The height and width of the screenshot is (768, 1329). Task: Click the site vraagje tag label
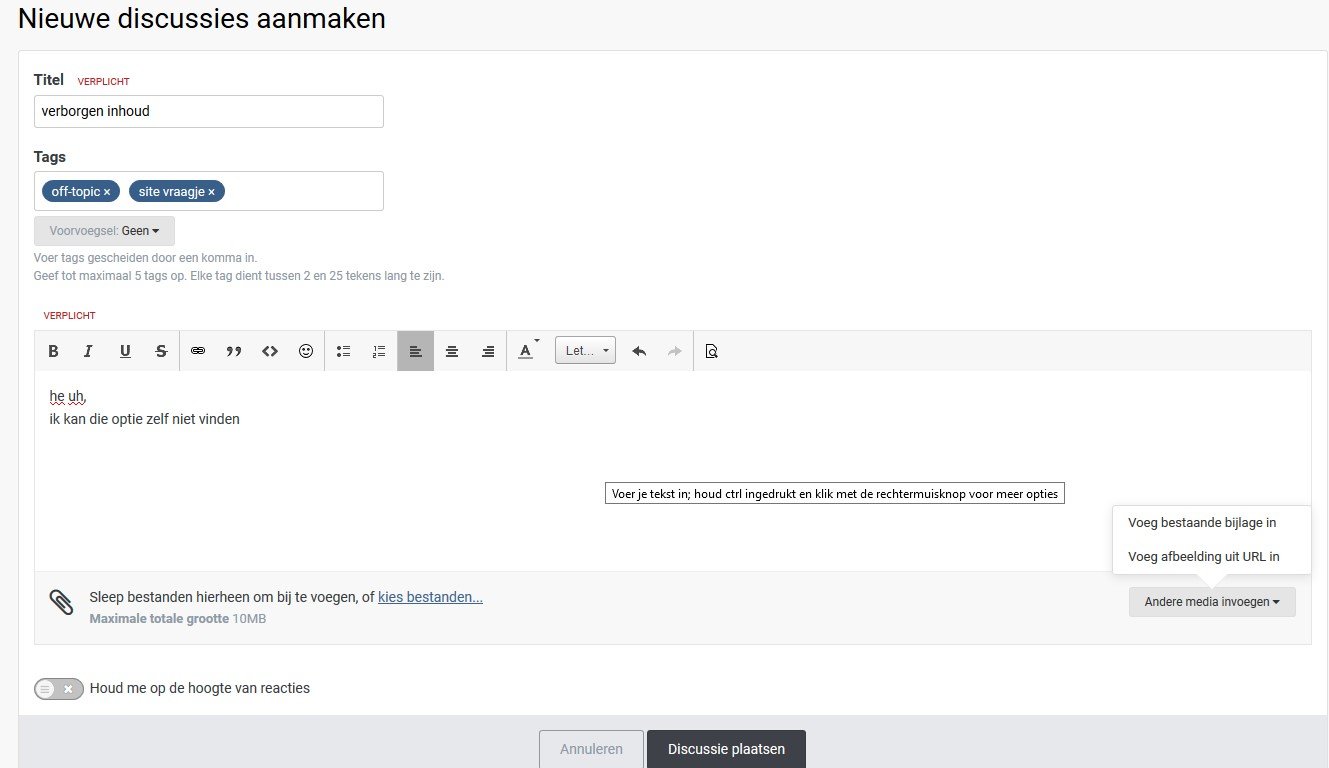(x=172, y=191)
